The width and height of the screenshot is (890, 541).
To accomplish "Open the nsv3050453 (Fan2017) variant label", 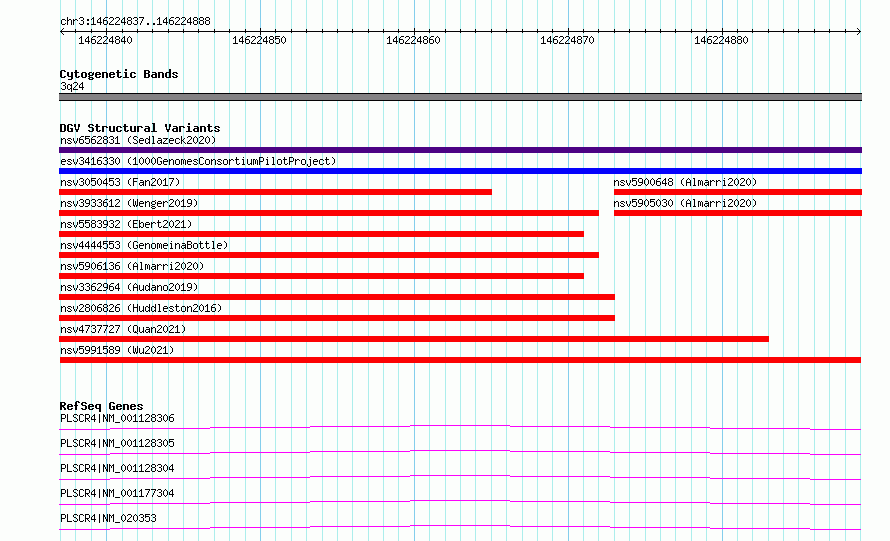I will 120,182.
